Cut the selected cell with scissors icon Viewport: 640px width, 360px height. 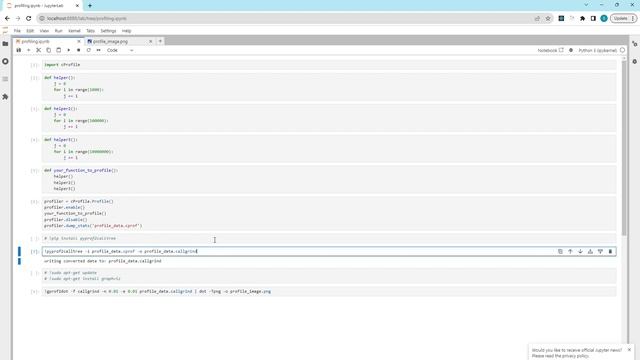[x=39, y=50]
